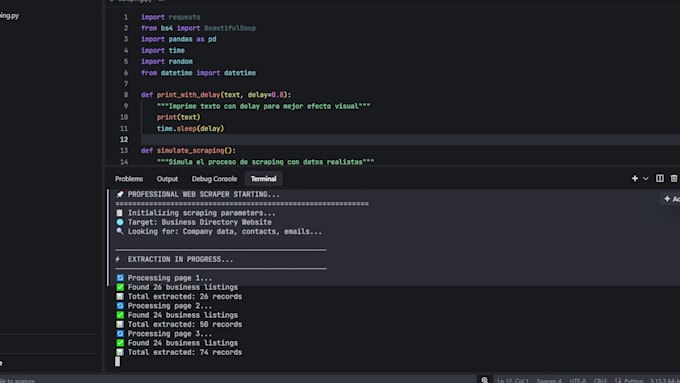Click 'from datetime import datetime' on line 6
Screen dimensions: 680x383
coord(198,73)
